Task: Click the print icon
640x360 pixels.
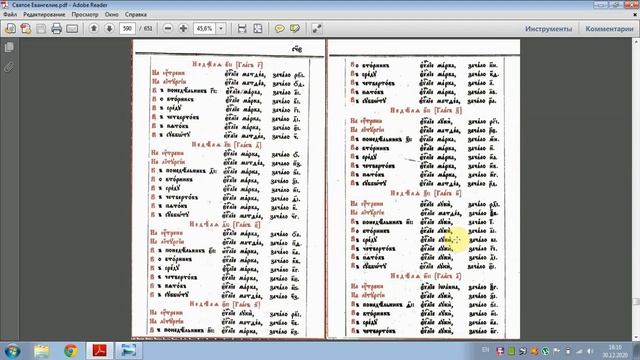Action: 56,29
